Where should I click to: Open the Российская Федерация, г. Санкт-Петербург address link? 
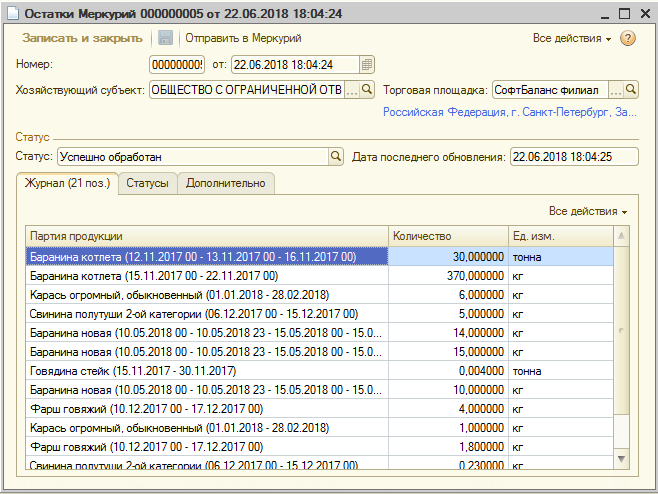(x=510, y=112)
